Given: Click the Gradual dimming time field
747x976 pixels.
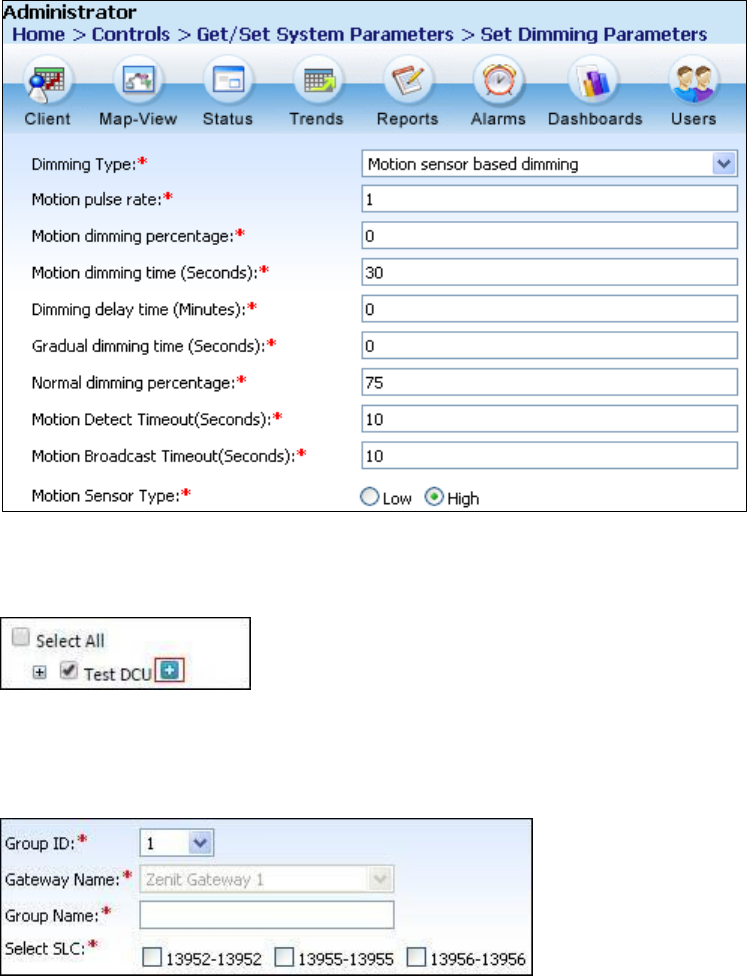Looking at the screenshot, I should [x=549, y=345].
